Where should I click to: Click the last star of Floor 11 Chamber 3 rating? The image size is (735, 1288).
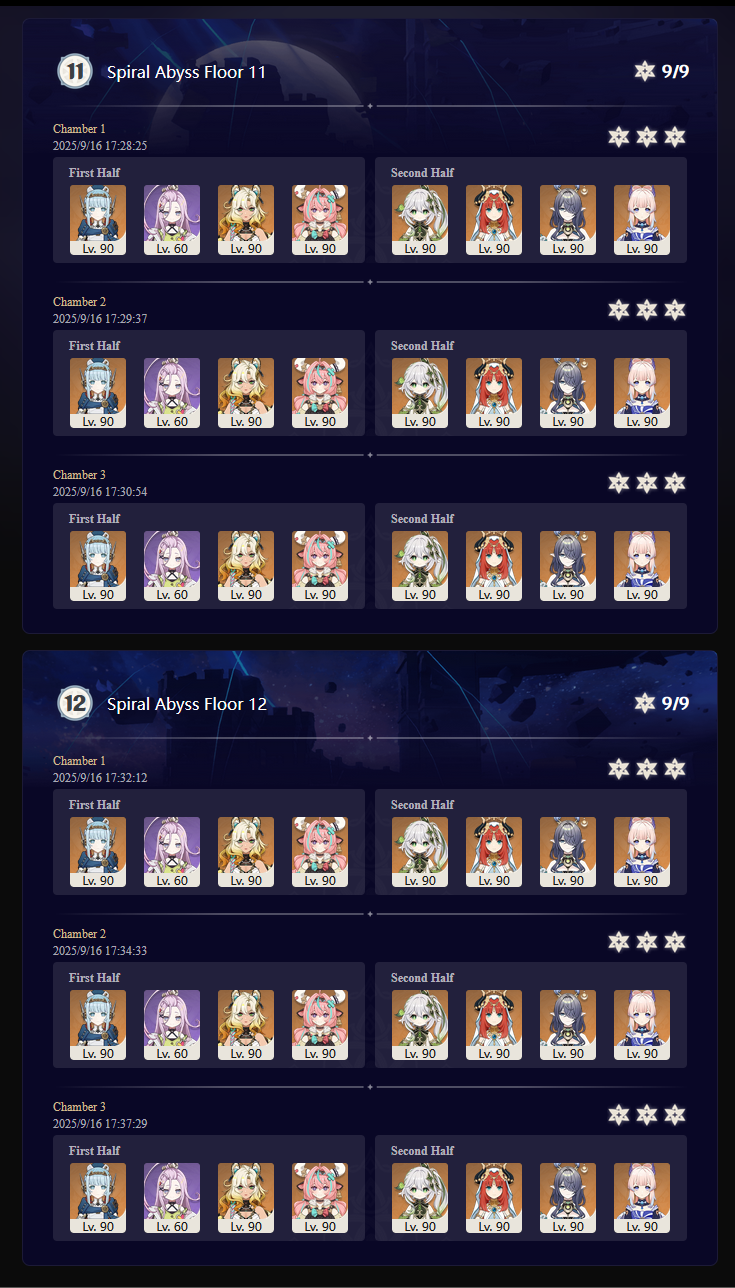point(675,483)
